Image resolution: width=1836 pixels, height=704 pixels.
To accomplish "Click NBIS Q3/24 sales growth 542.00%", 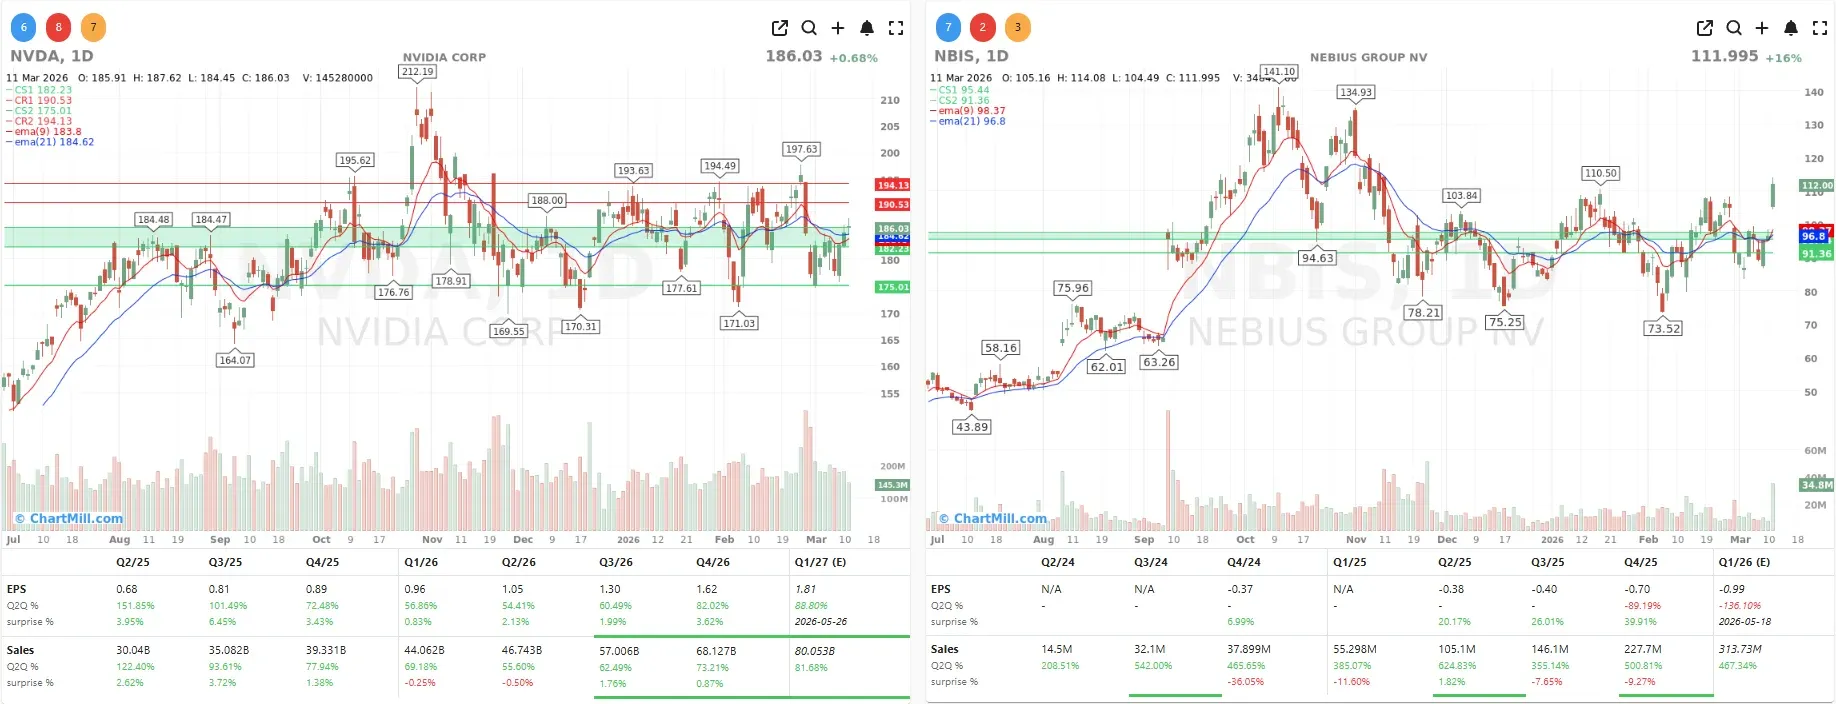I will click(x=1153, y=666).
